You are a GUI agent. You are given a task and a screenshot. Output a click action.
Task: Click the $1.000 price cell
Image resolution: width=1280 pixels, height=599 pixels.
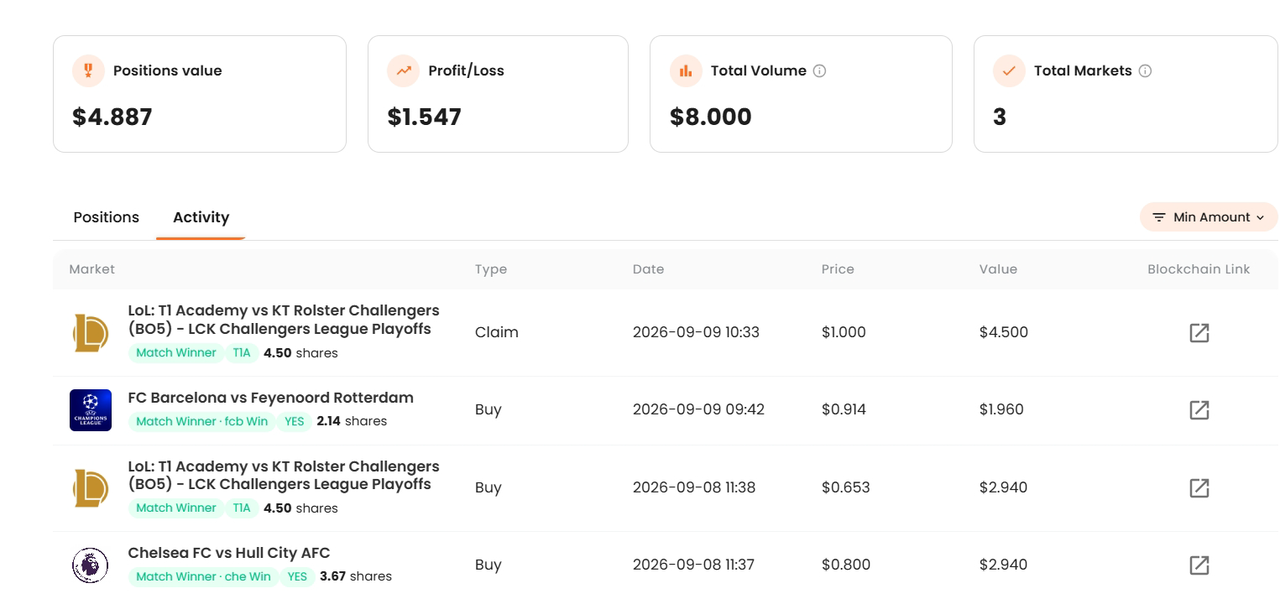tap(844, 332)
